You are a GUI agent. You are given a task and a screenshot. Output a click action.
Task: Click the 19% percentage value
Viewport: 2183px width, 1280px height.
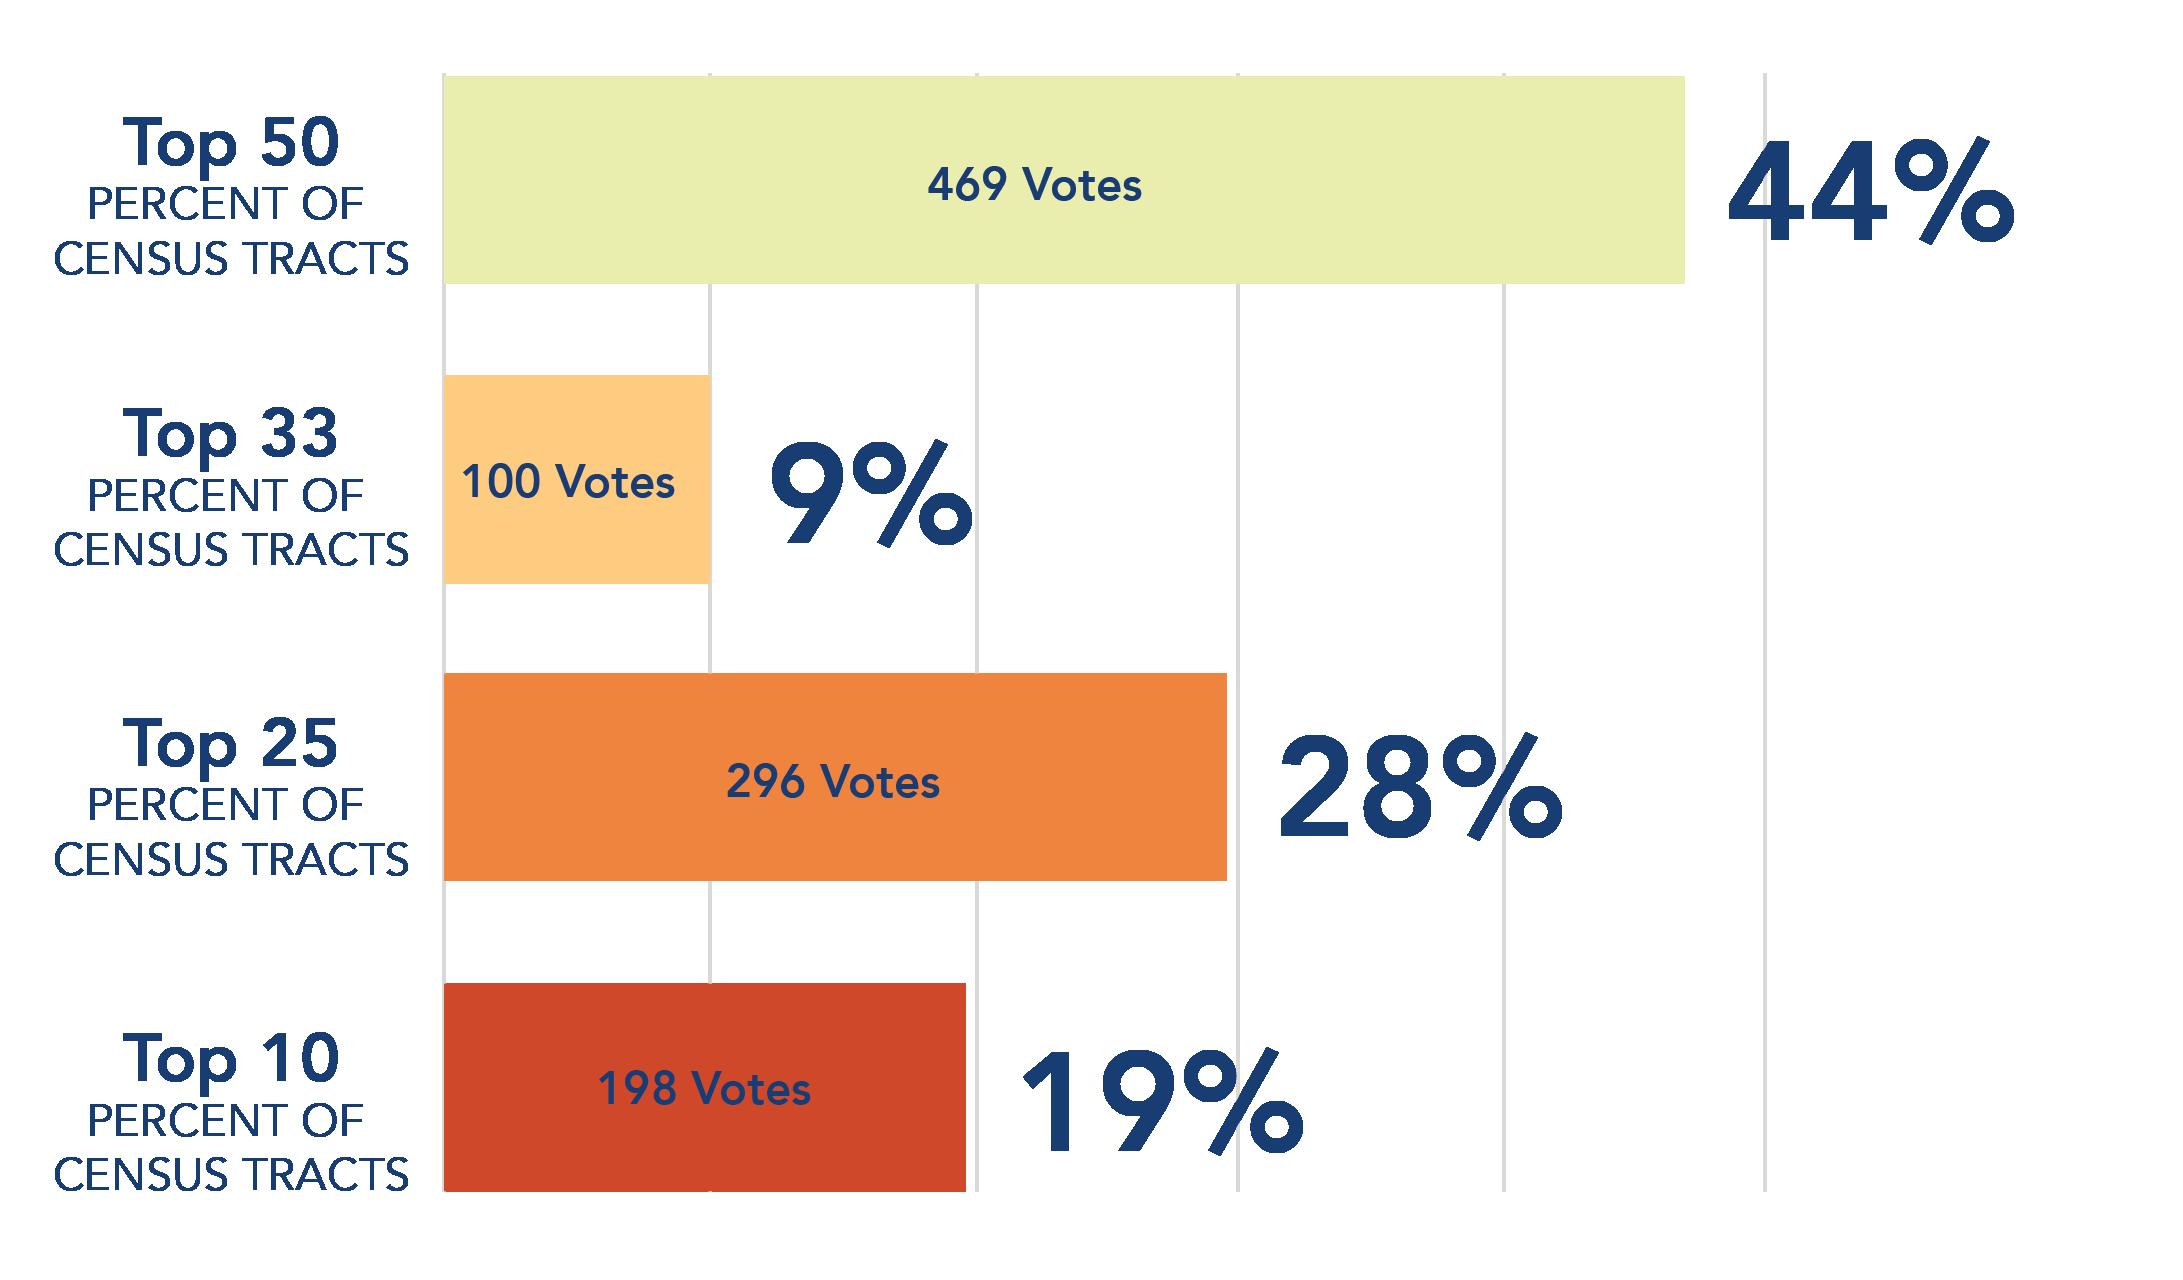click(1162, 1103)
